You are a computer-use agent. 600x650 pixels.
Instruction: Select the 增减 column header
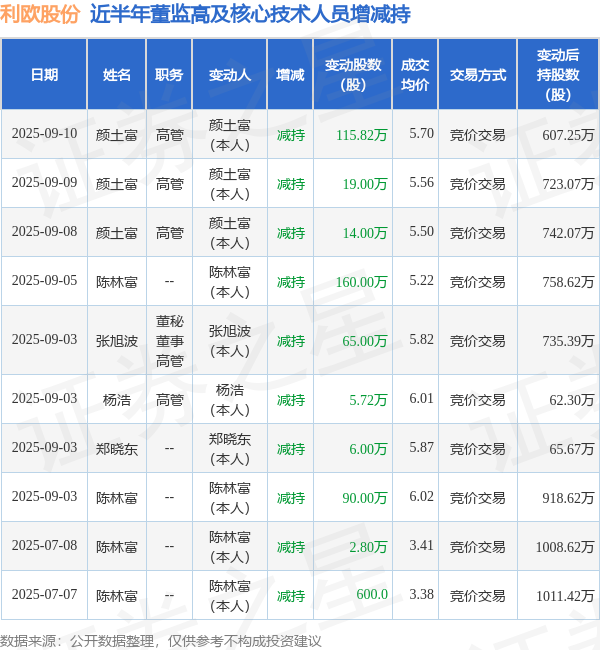[x=290, y=75]
